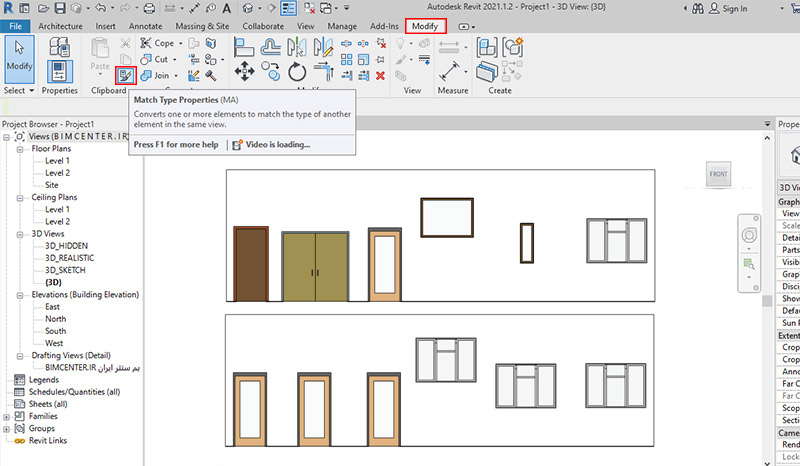Open the Manage ribbon tab
800x466 pixels.
click(342, 26)
